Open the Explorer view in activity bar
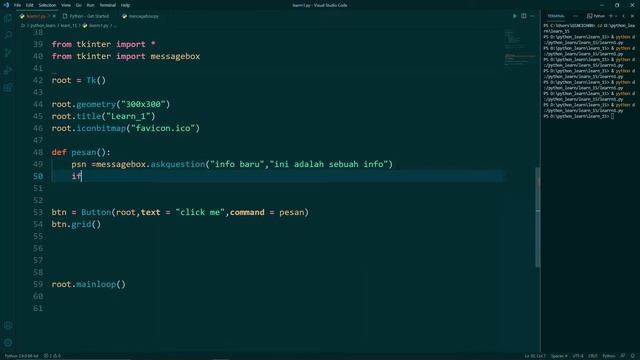The width and height of the screenshot is (640, 360). click(x=8, y=18)
